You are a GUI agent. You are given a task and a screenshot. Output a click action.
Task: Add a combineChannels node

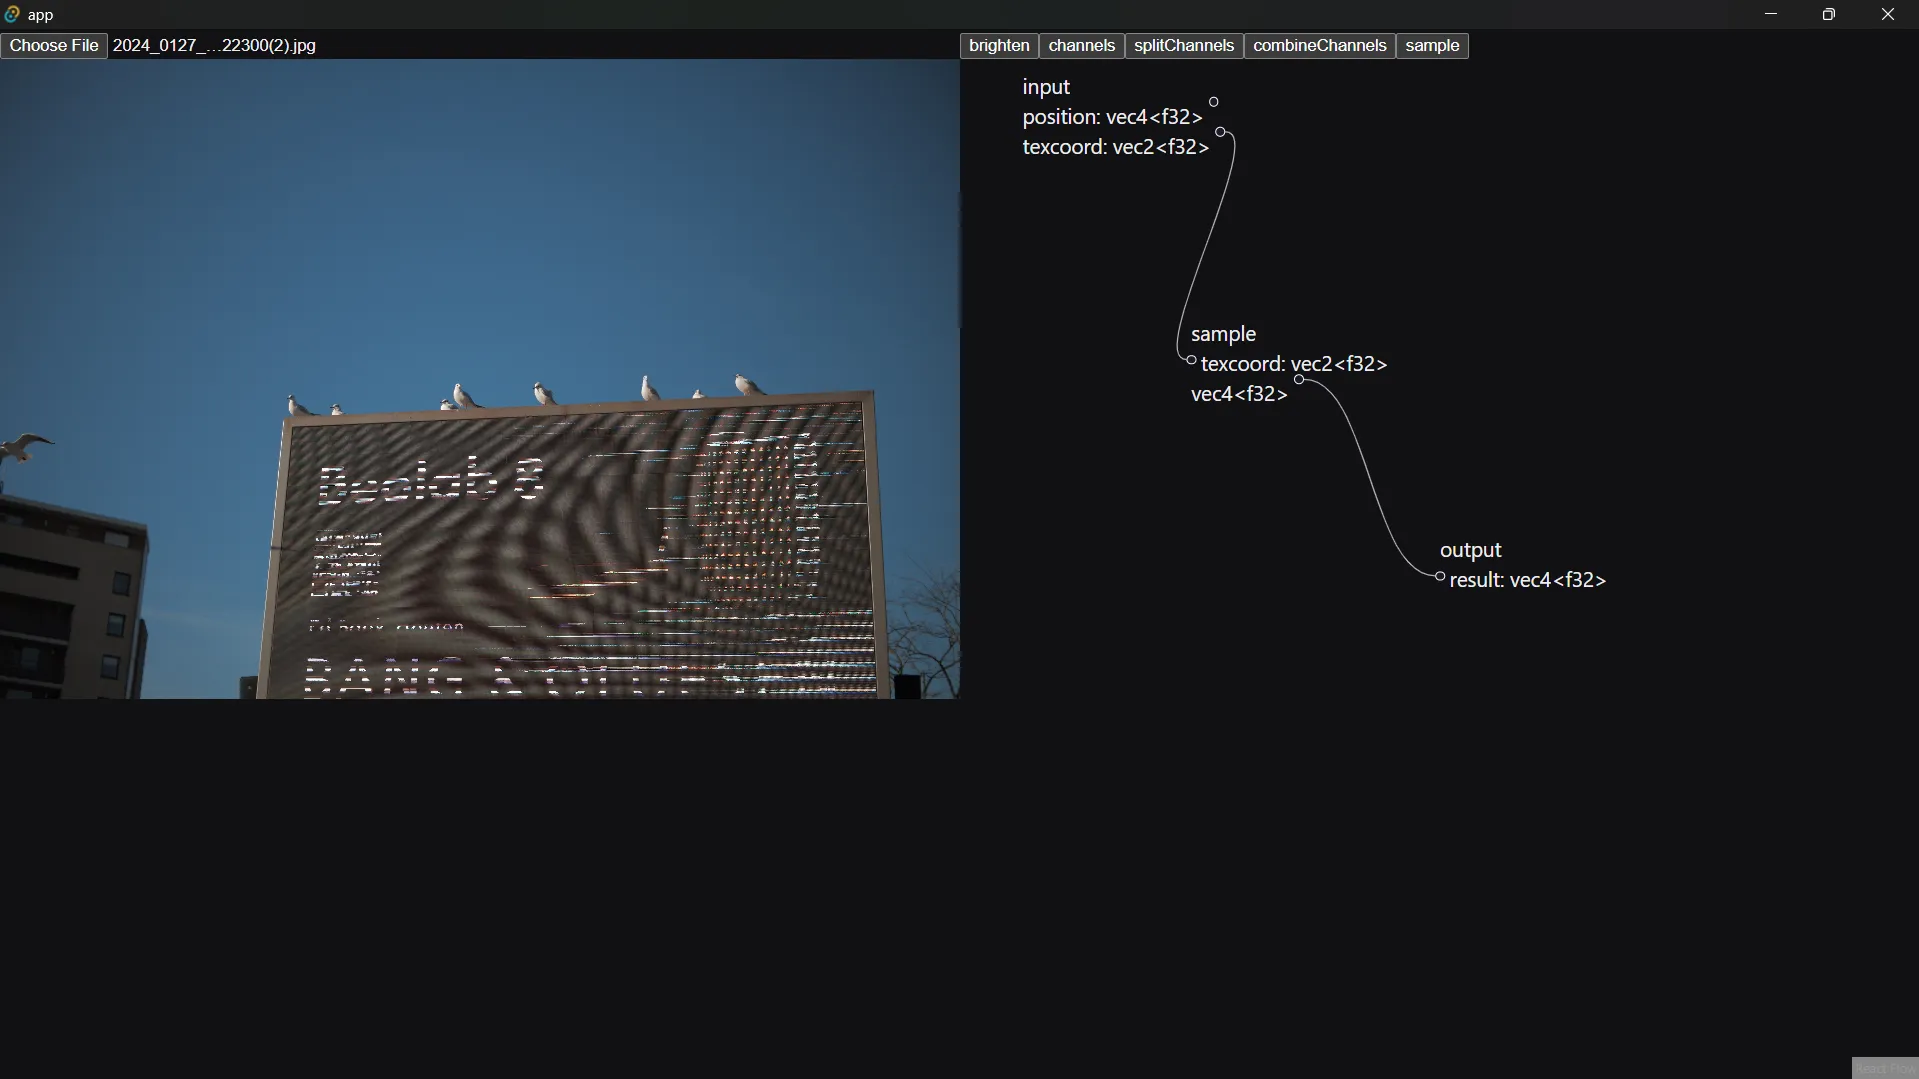click(x=1319, y=46)
